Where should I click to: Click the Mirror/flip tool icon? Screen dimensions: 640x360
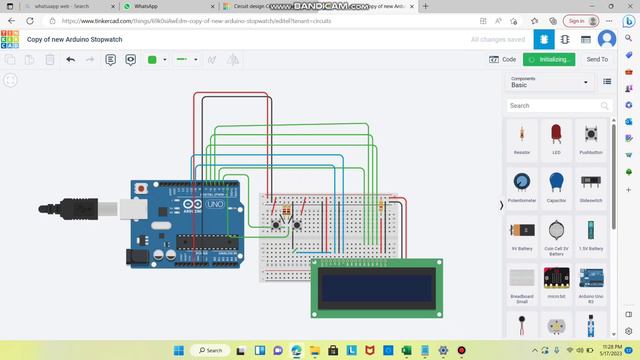[233, 60]
